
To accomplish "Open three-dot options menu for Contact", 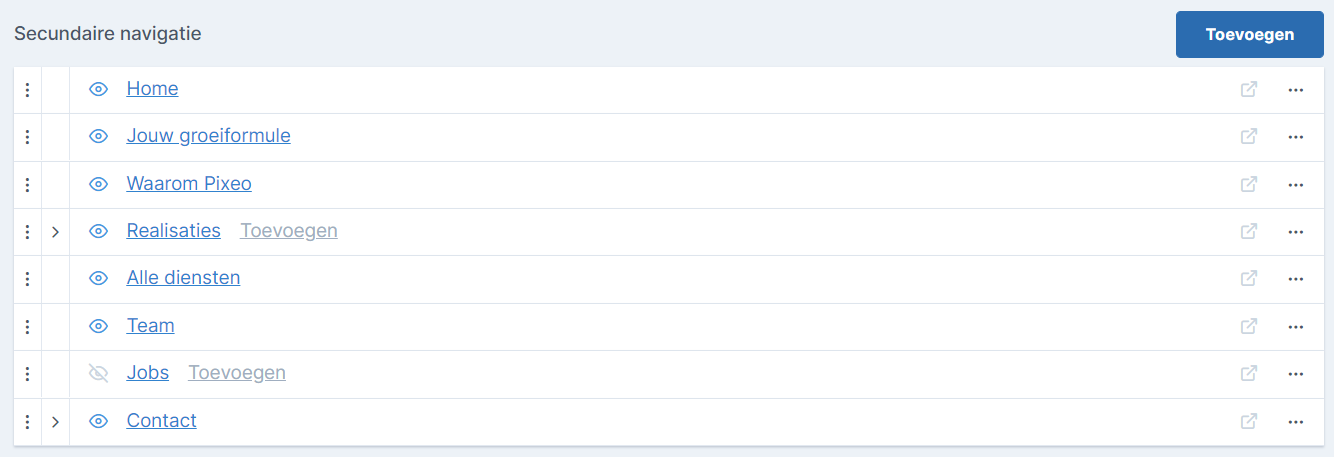I will tap(1296, 421).
